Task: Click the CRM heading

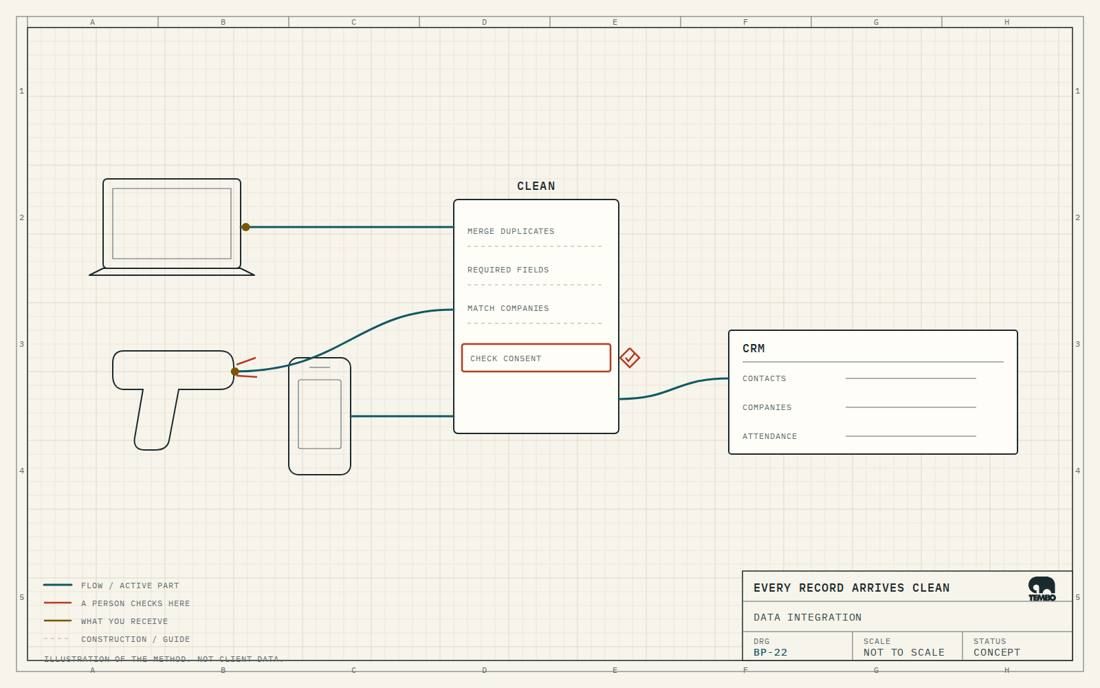Action: [753, 348]
